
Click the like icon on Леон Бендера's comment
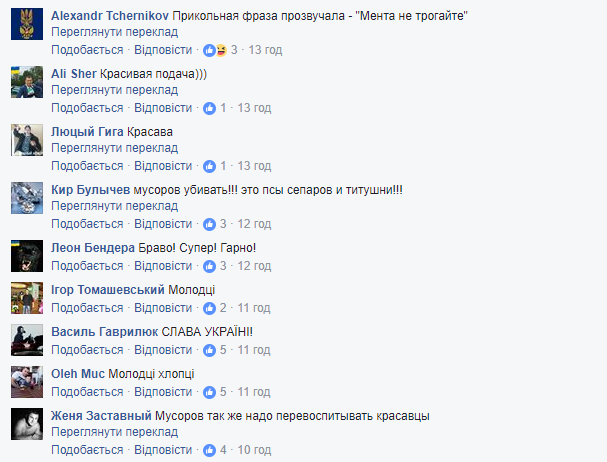click(210, 267)
